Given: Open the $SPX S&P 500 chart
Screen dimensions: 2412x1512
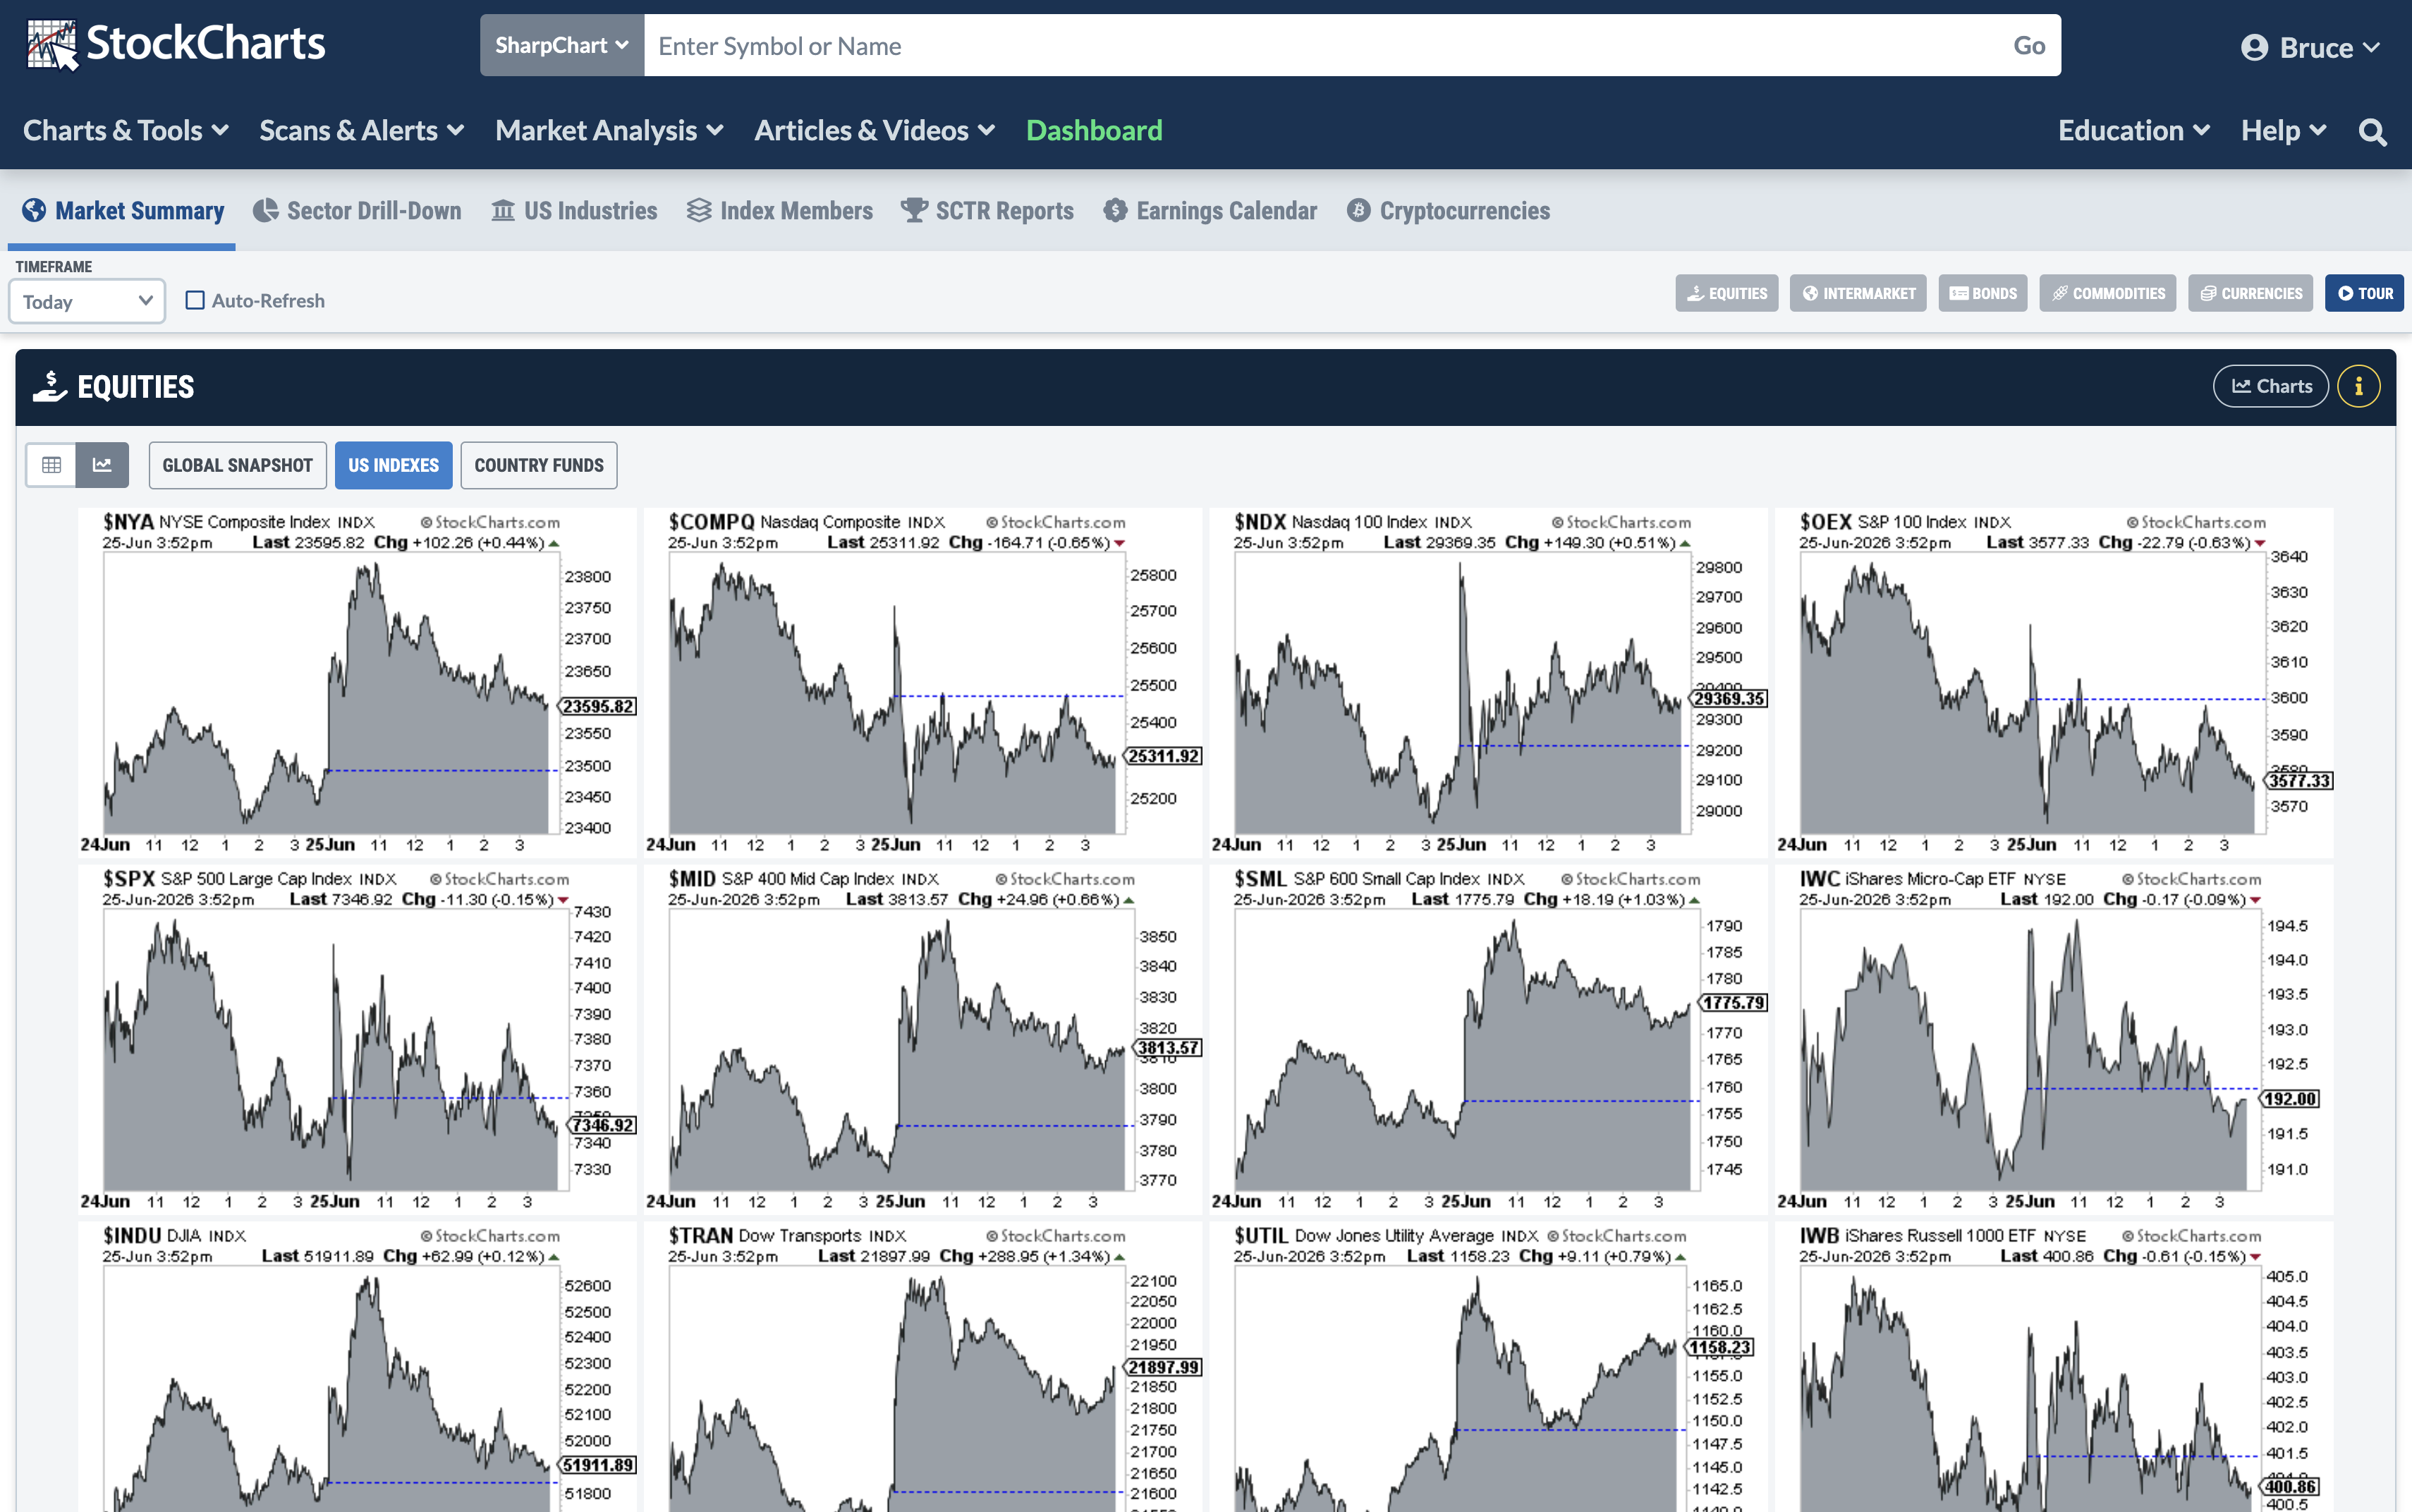Looking at the screenshot, I should coord(358,1039).
